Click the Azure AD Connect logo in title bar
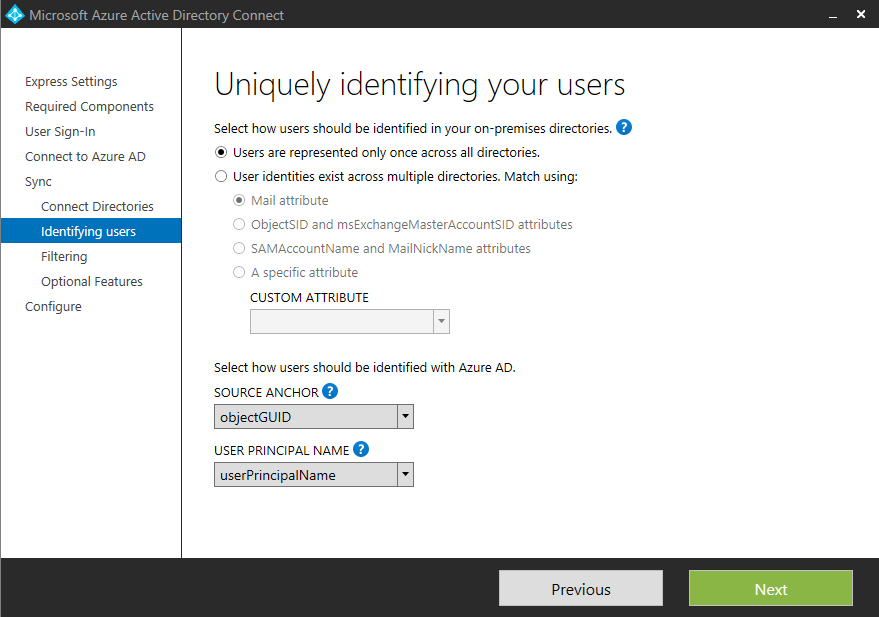 [14, 15]
